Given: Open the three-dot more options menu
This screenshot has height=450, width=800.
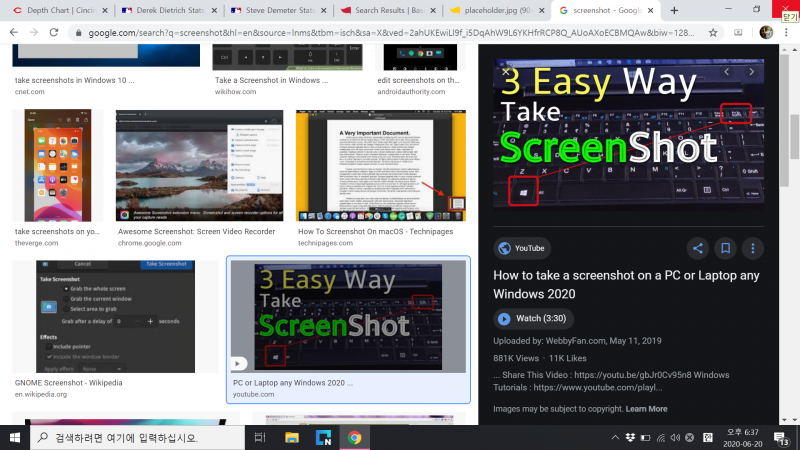Looking at the screenshot, I should 752,248.
